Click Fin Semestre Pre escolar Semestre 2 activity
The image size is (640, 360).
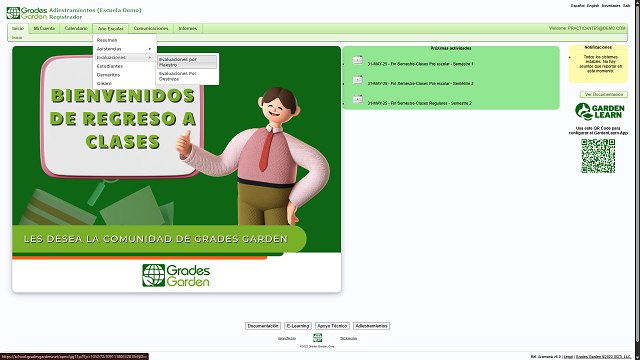coord(420,84)
